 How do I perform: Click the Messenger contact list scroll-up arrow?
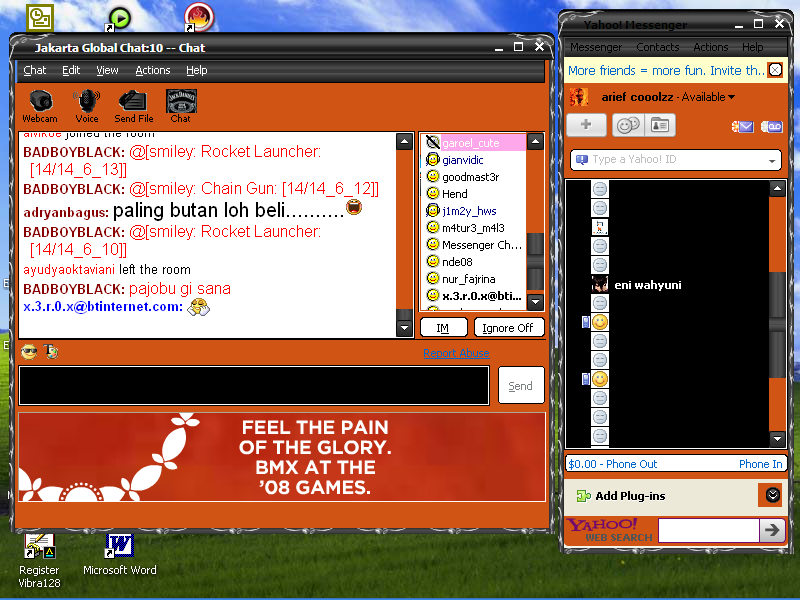tap(777, 189)
